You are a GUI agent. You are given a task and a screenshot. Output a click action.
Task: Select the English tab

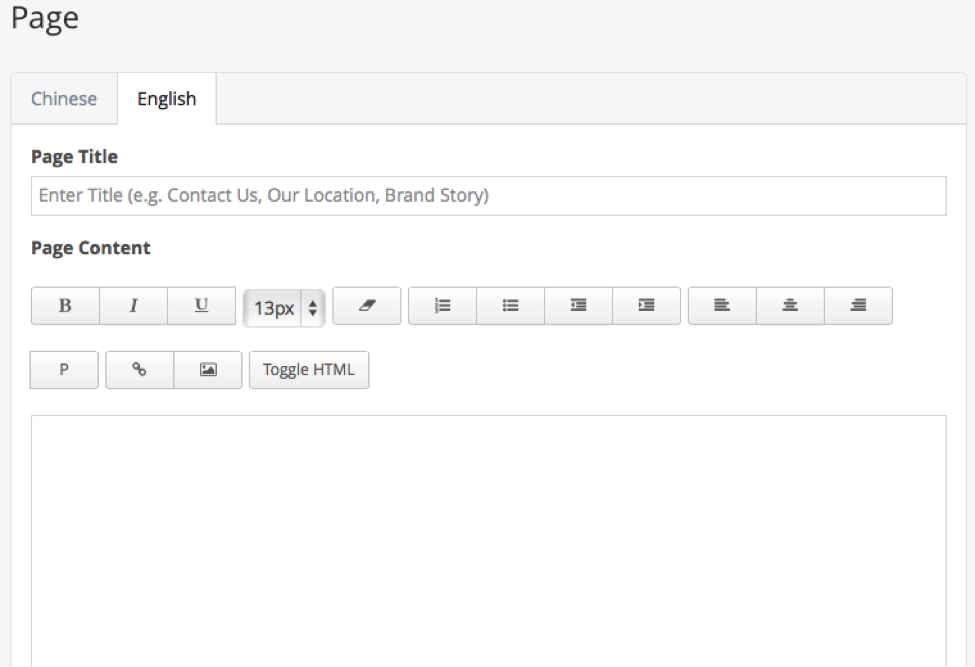(x=167, y=99)
